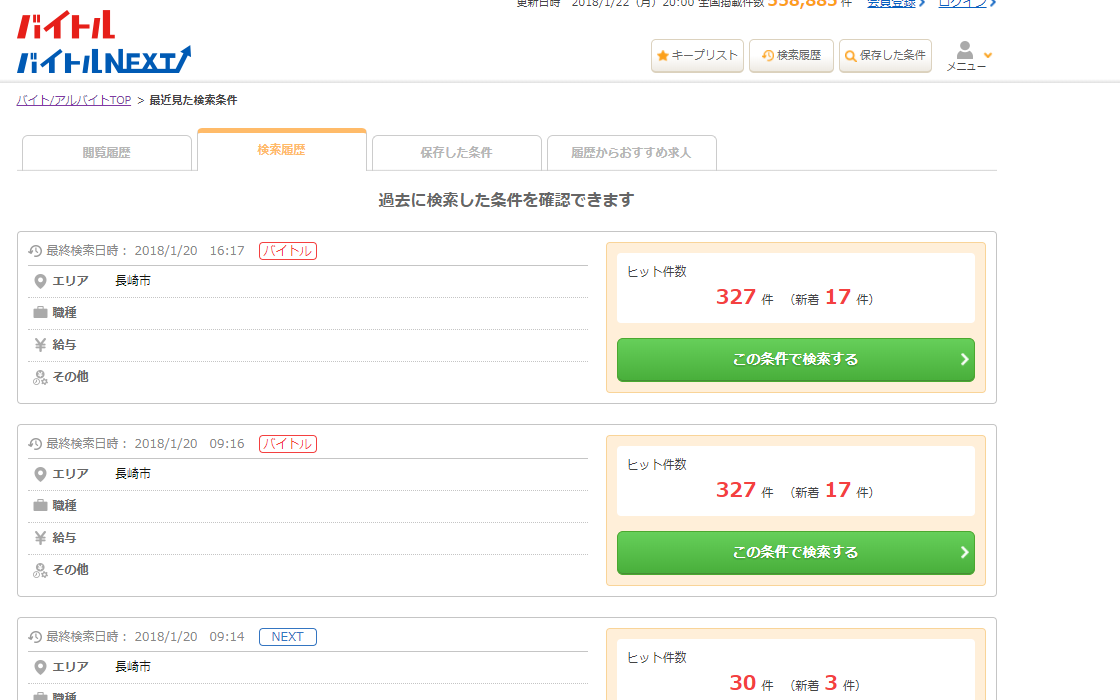Click the briefcase icon in first 職種 row
Screen dimensions: 1120x700
pos(40,313)
